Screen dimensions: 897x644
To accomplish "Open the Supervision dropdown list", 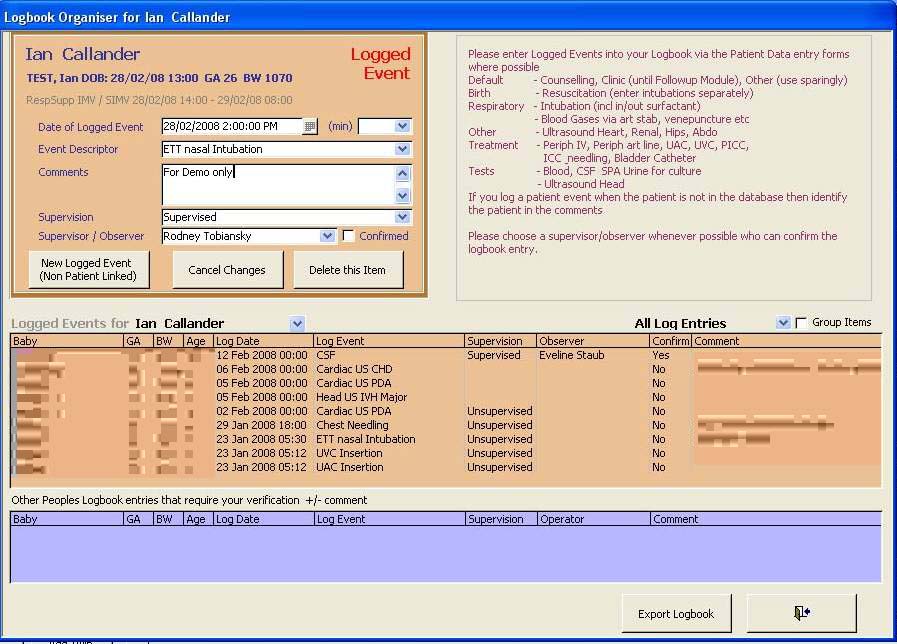I will [x=402, y=217].
